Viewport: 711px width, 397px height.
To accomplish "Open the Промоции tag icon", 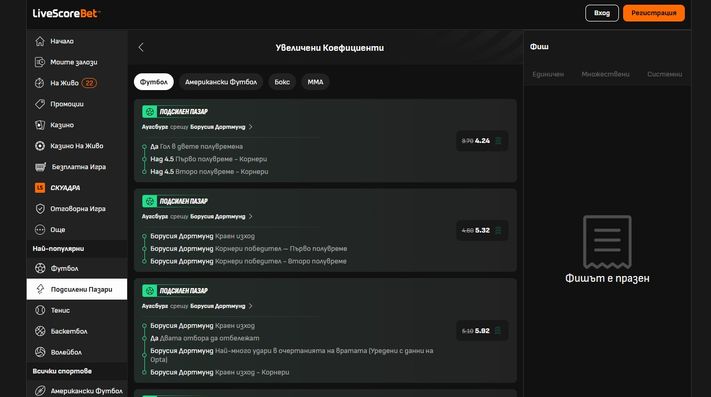I will (x=40, y=104).
